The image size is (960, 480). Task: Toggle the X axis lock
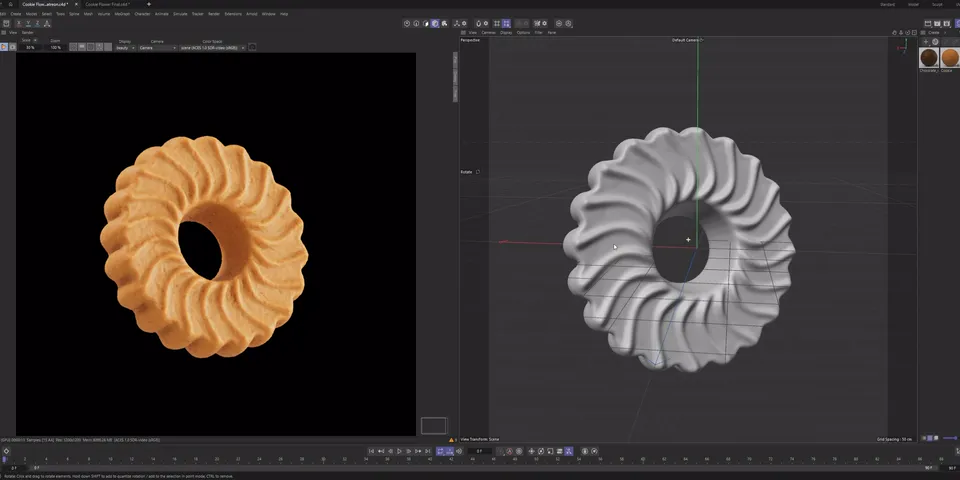[x=19, y=23]
